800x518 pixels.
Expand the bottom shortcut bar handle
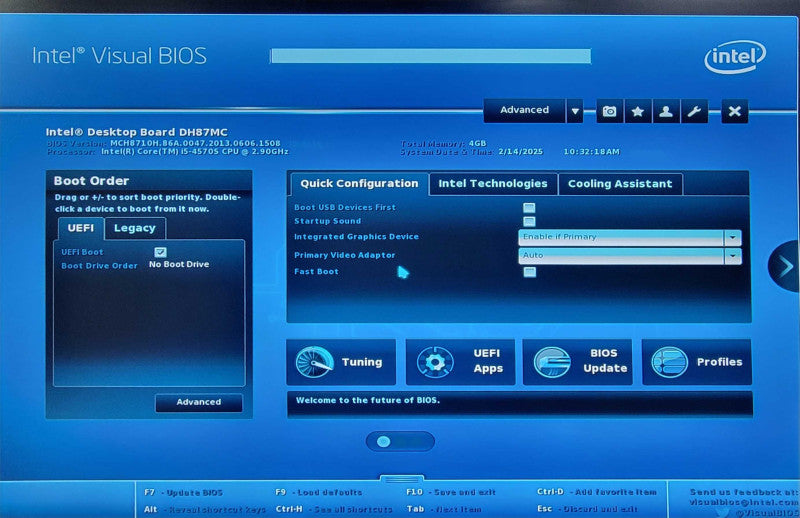pos(402,480)
